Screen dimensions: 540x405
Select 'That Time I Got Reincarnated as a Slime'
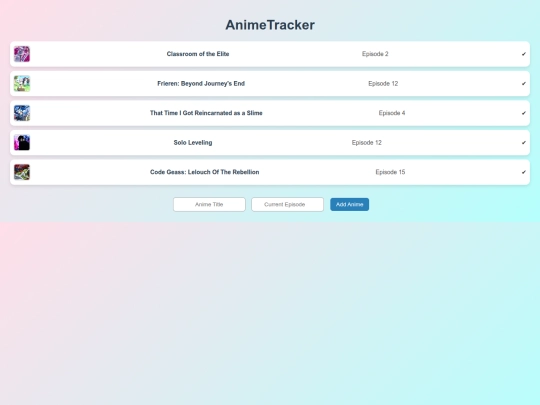(x=206, y=113)
